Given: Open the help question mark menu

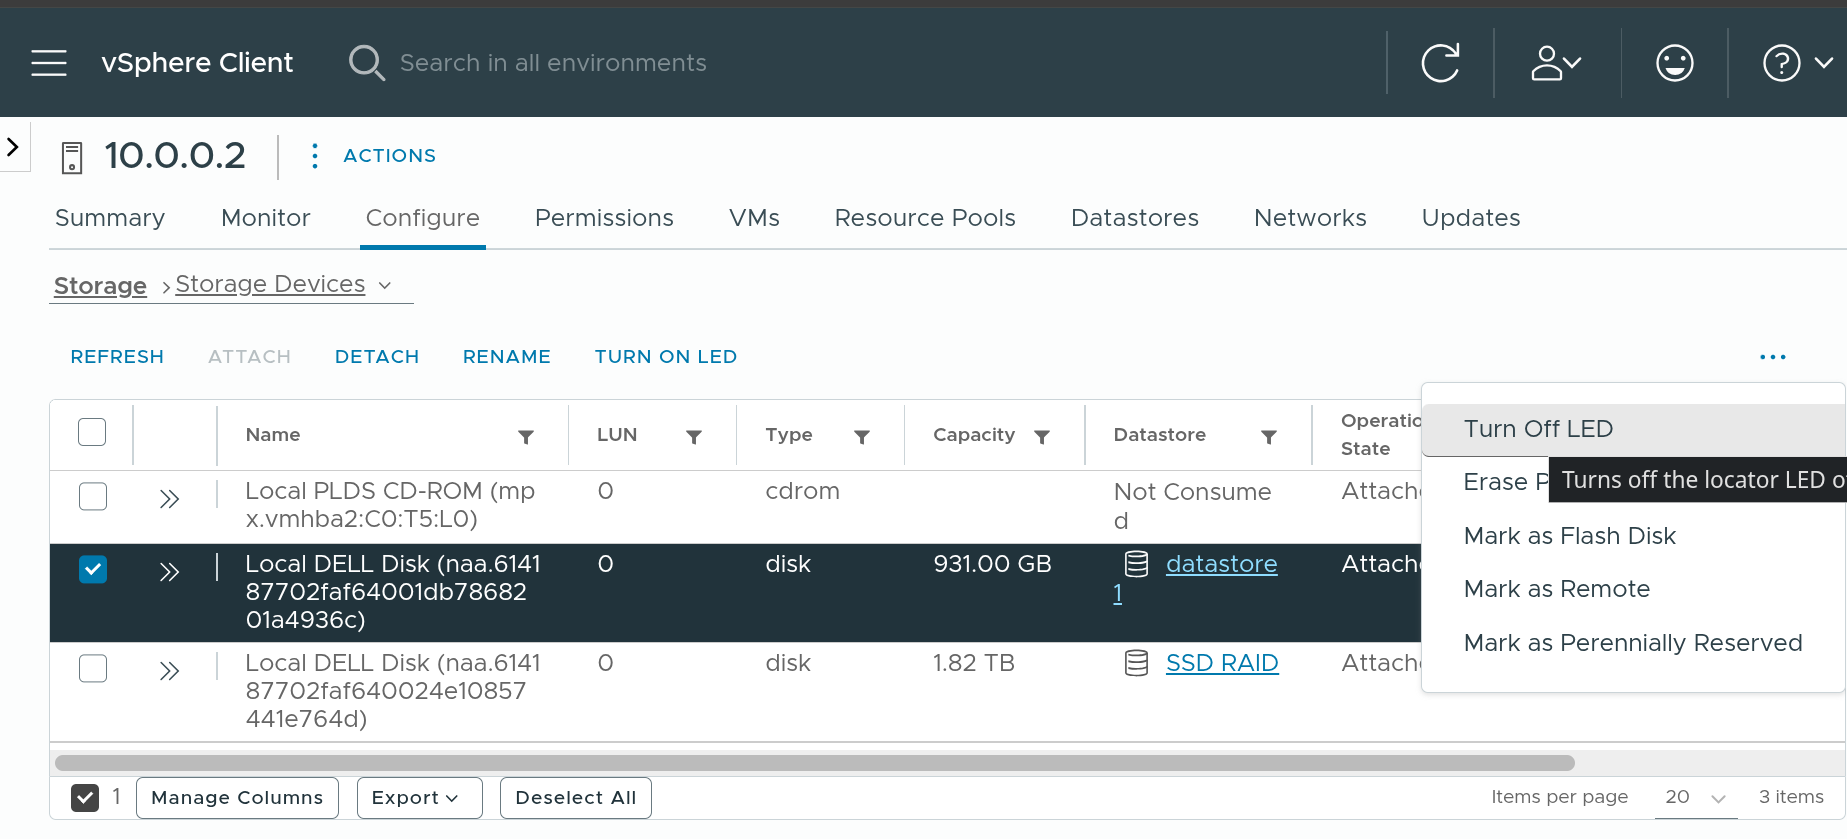Looking at the screenshot, I should pos(1797,63).
